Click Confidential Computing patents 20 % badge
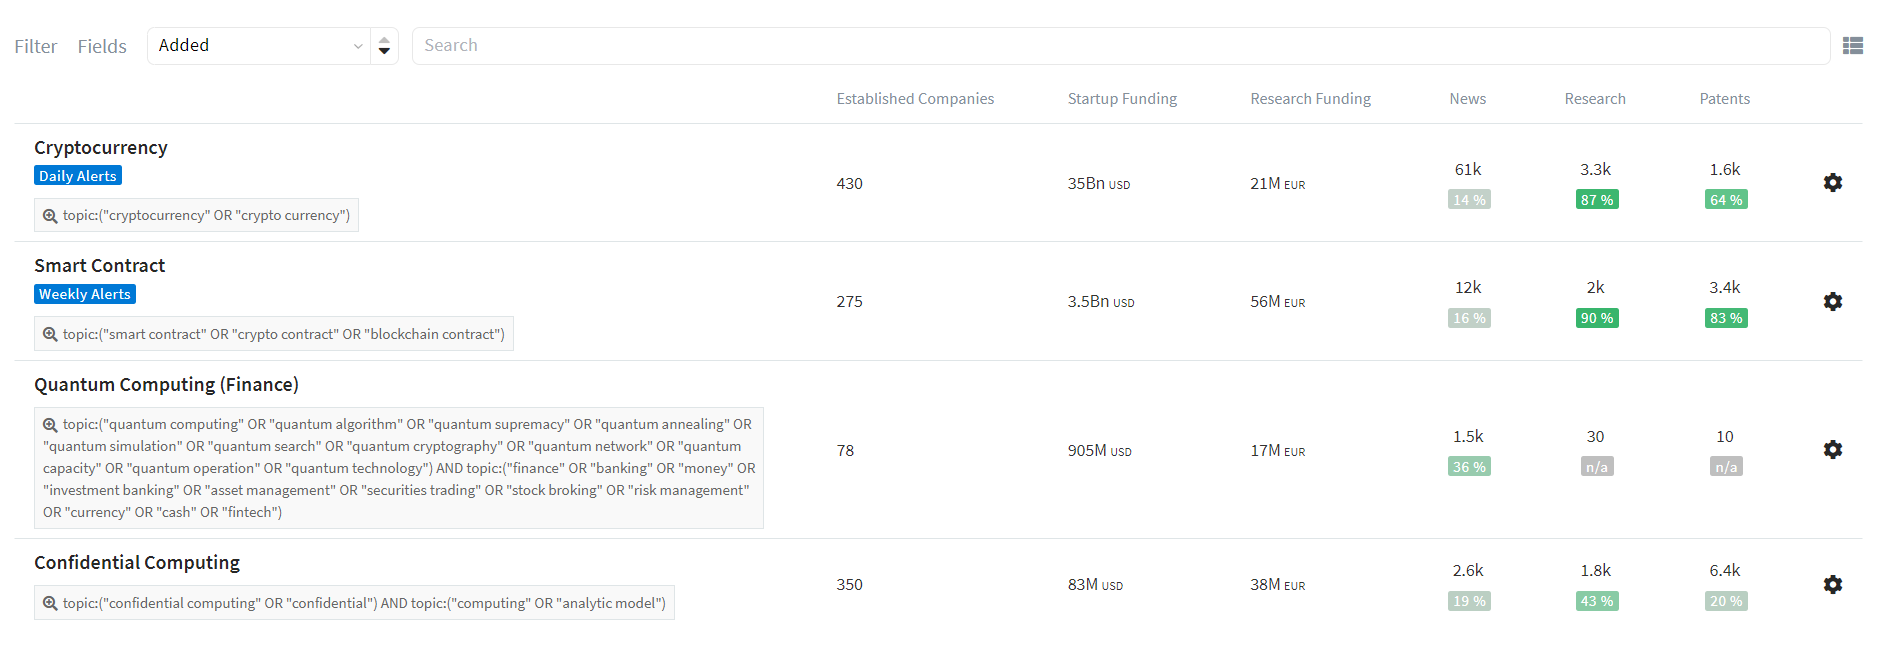1881x655 pixels. point(1726,601)
